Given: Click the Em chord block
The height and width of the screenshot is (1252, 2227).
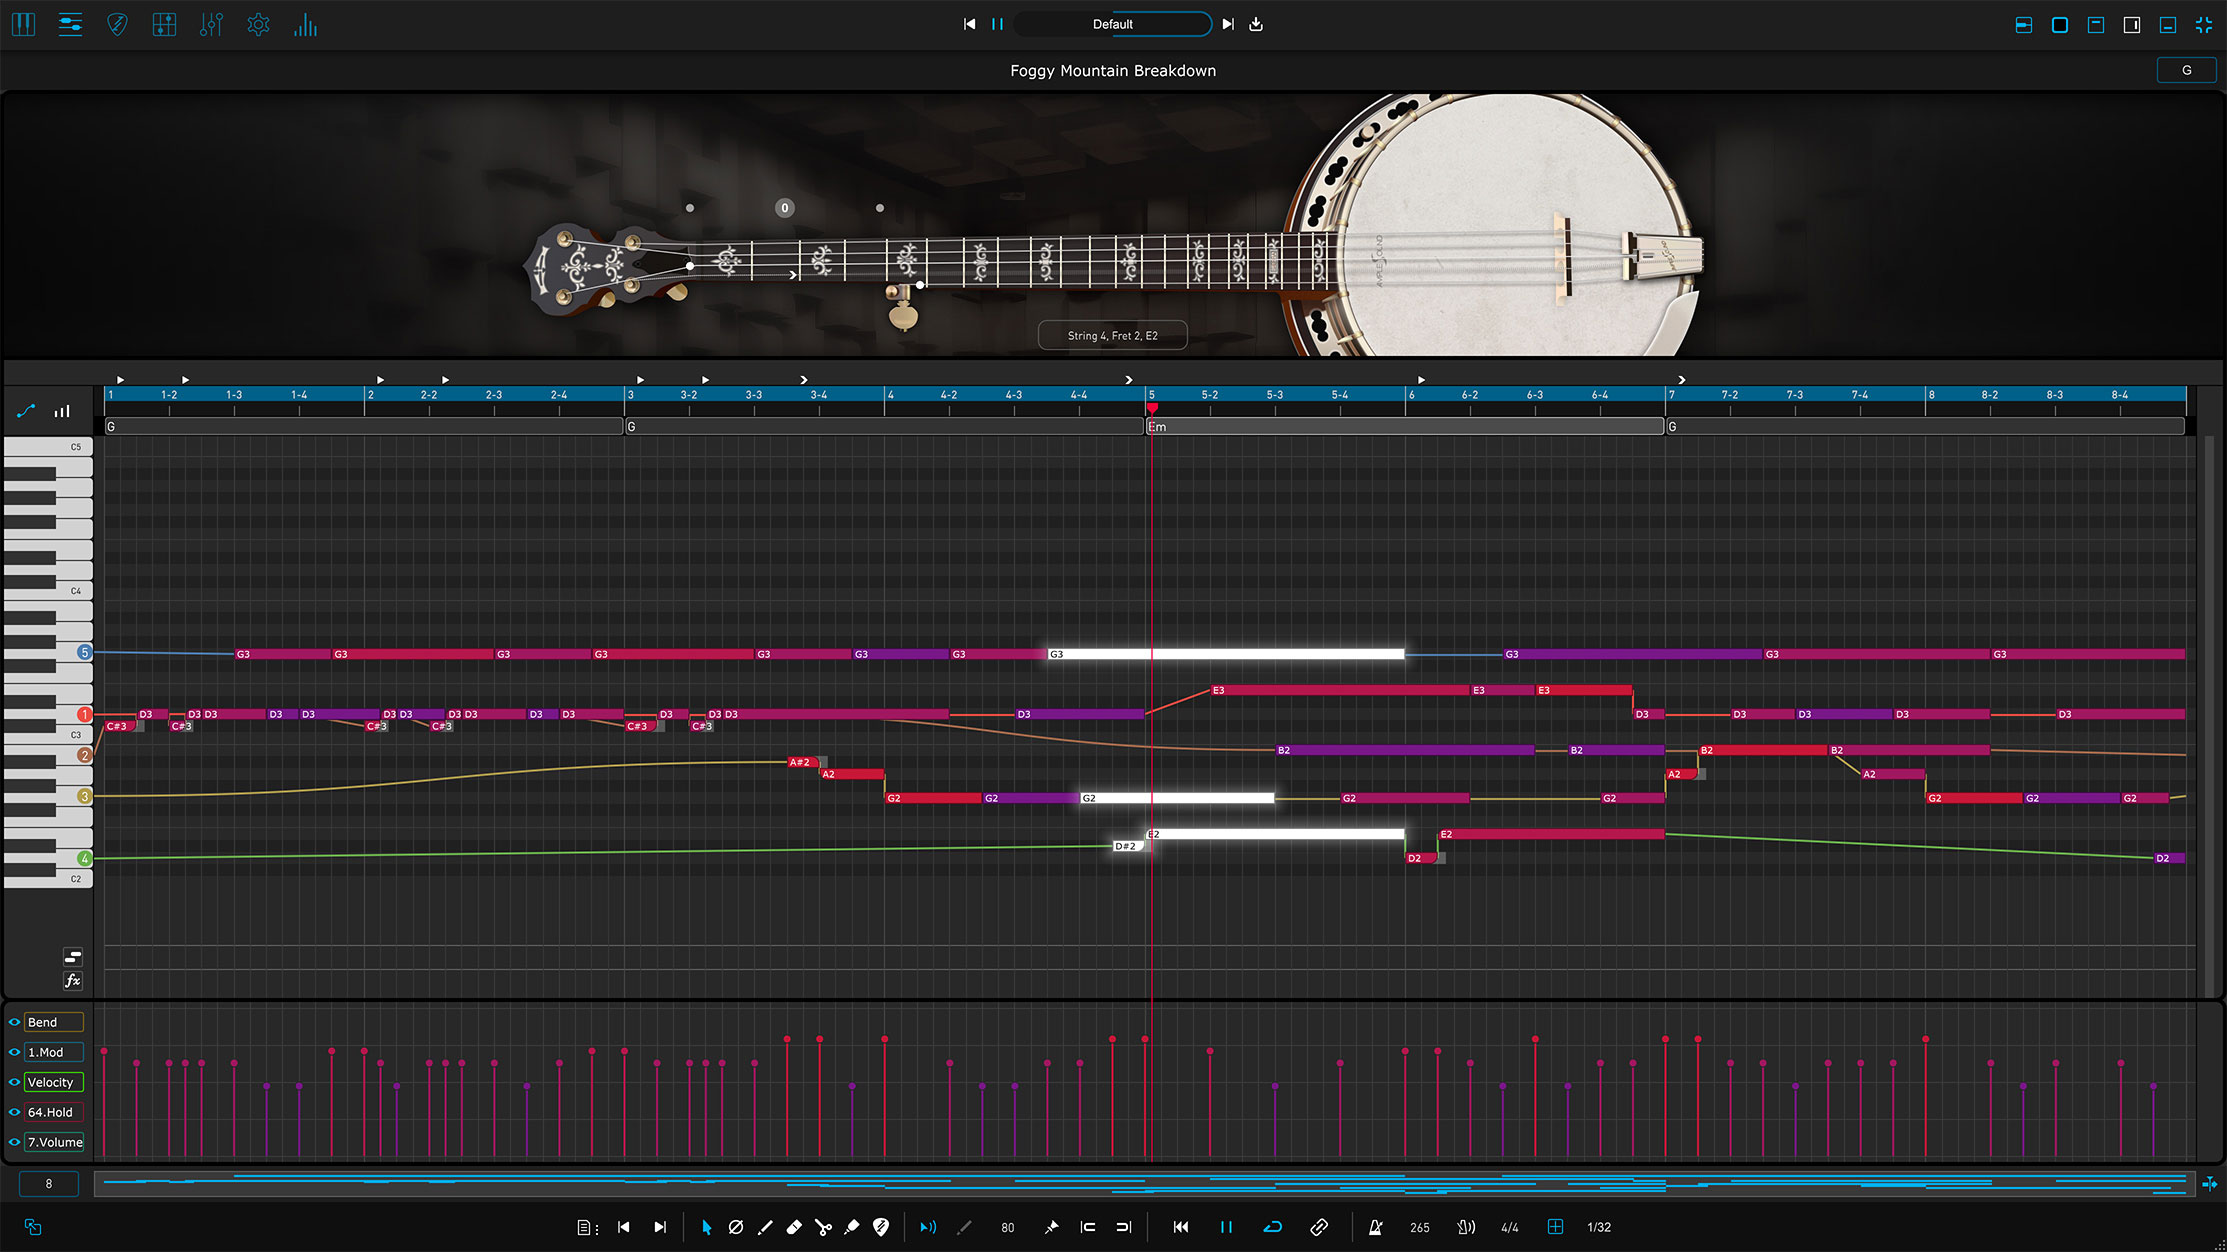Looking at the screenshot, I should (1403, 427).
